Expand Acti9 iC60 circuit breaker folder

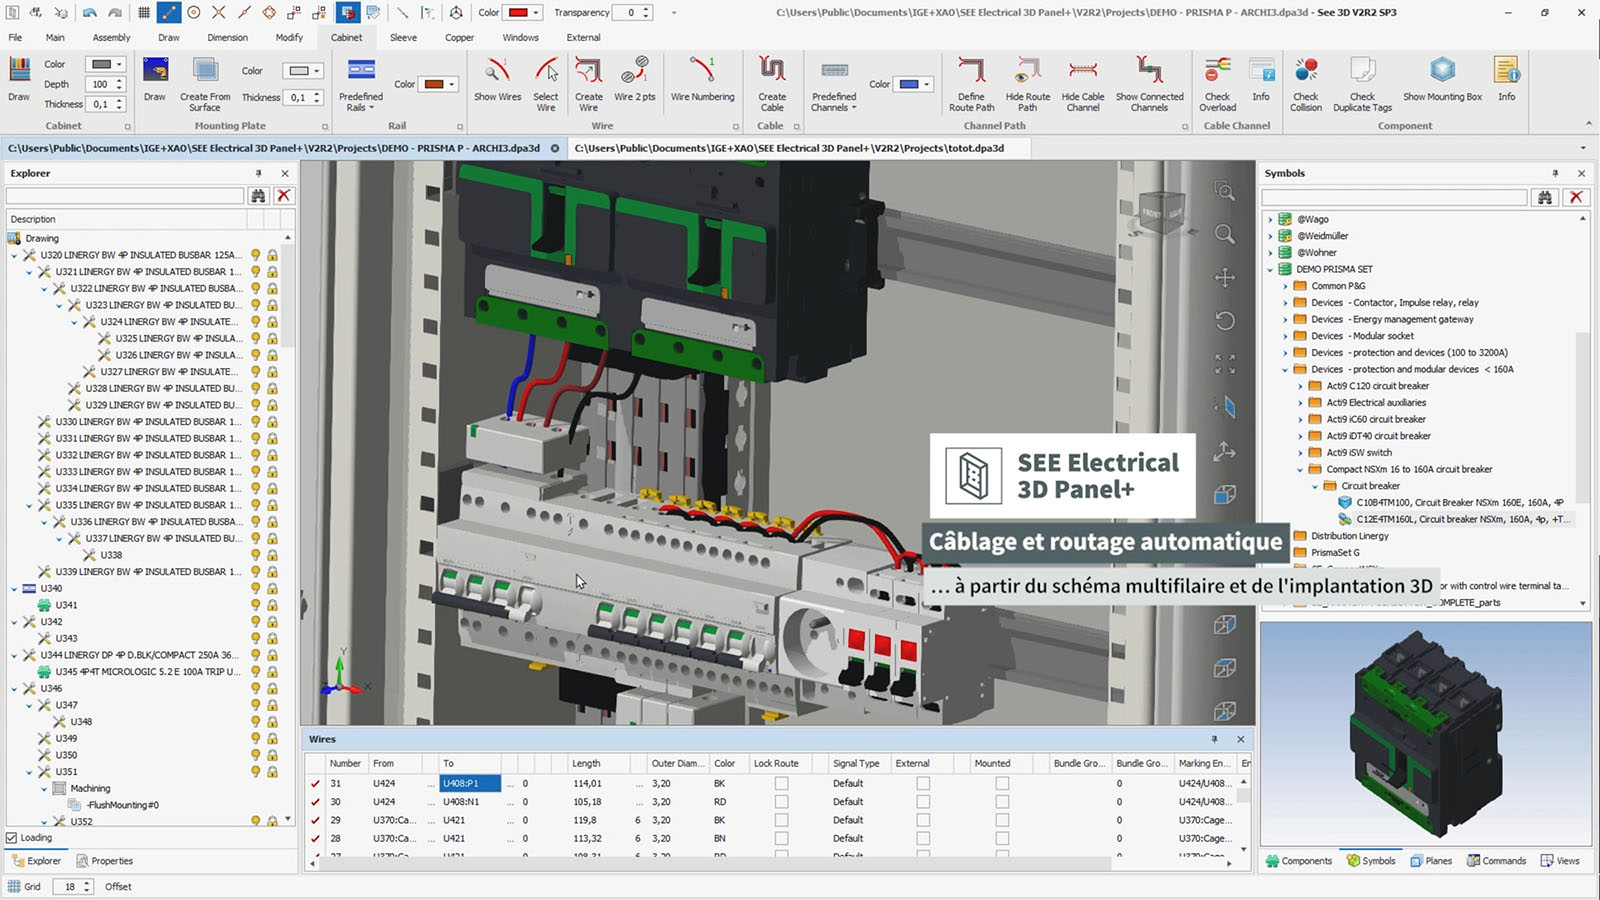point(1301,419)
